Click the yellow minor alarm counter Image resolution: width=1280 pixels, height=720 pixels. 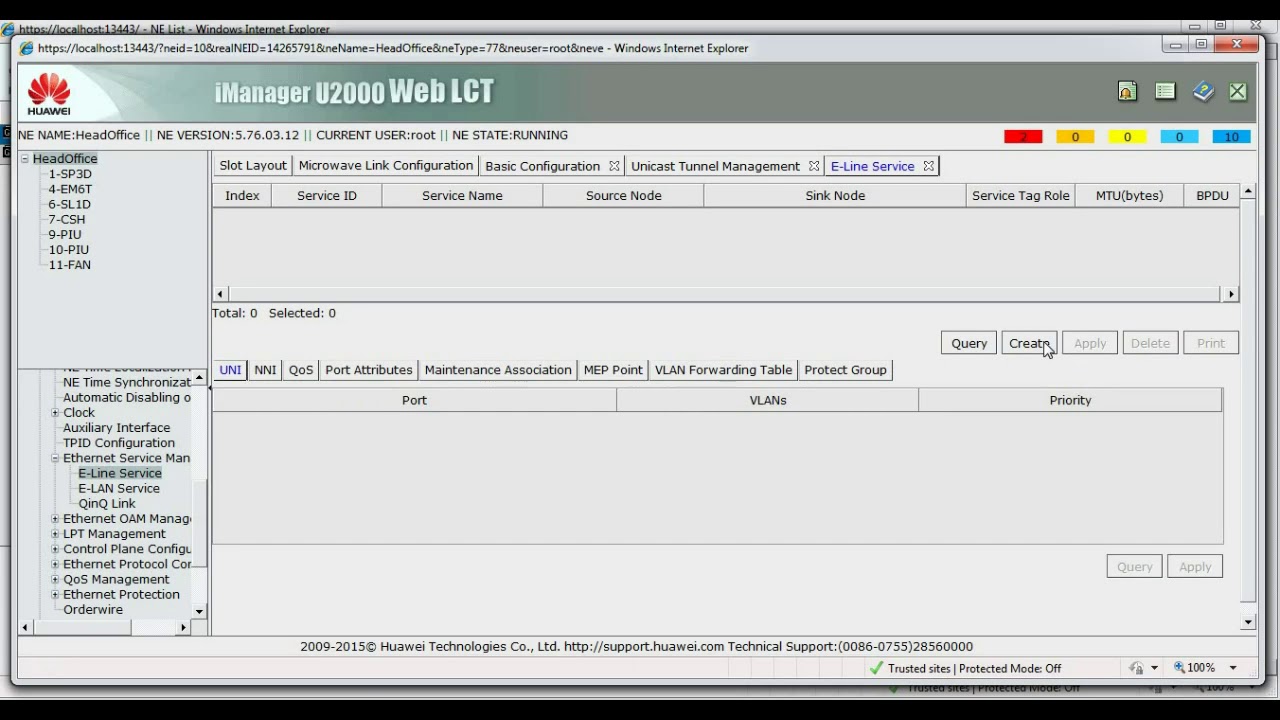(1127, 137)
